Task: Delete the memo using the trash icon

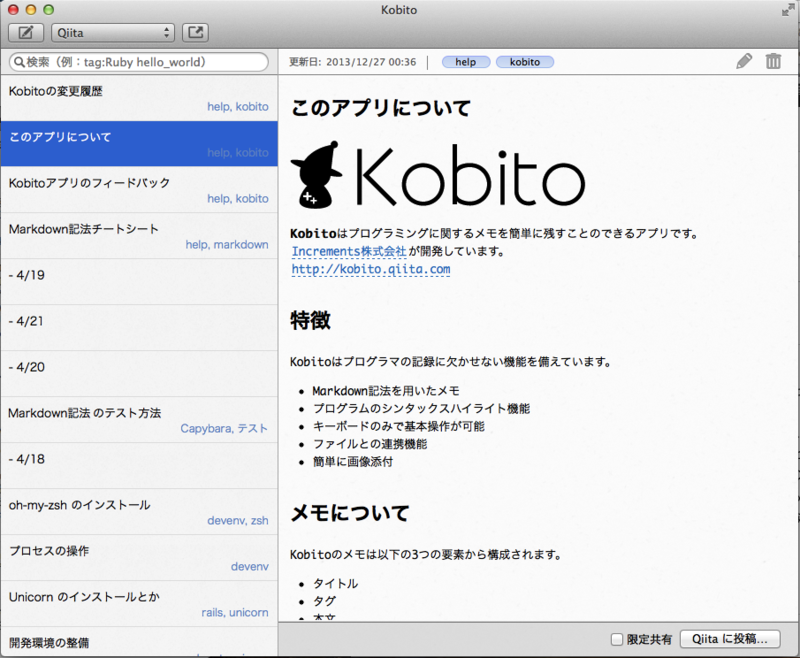Action: (x=773, y=61)
